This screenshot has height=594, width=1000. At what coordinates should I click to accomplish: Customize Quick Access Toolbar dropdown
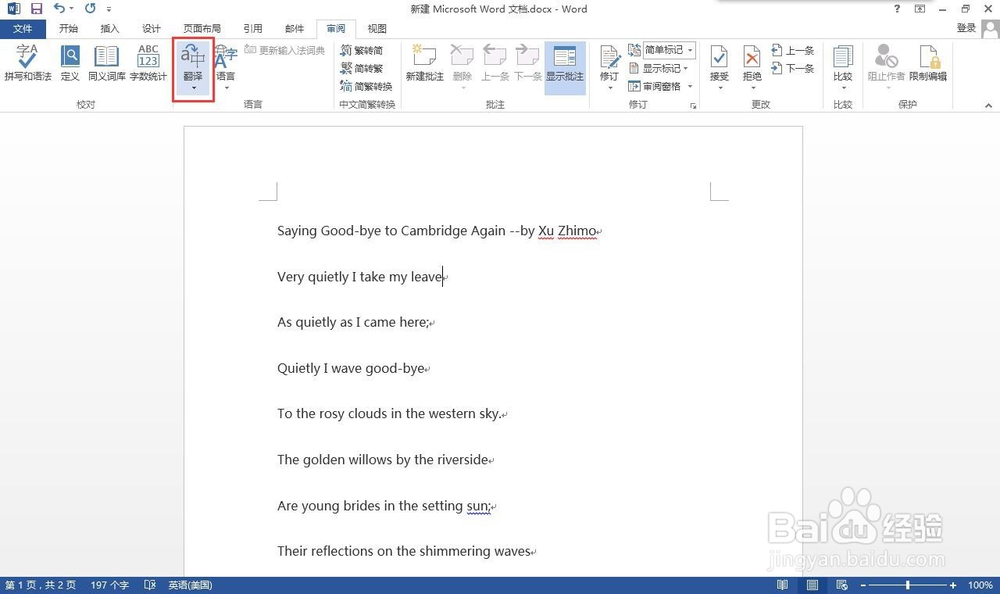109,9
